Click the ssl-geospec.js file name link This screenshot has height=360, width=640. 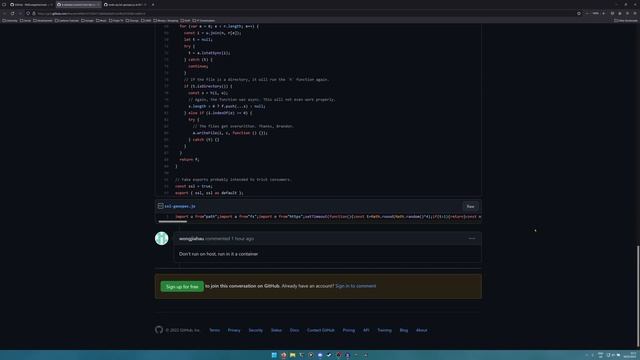pos(180,207)
